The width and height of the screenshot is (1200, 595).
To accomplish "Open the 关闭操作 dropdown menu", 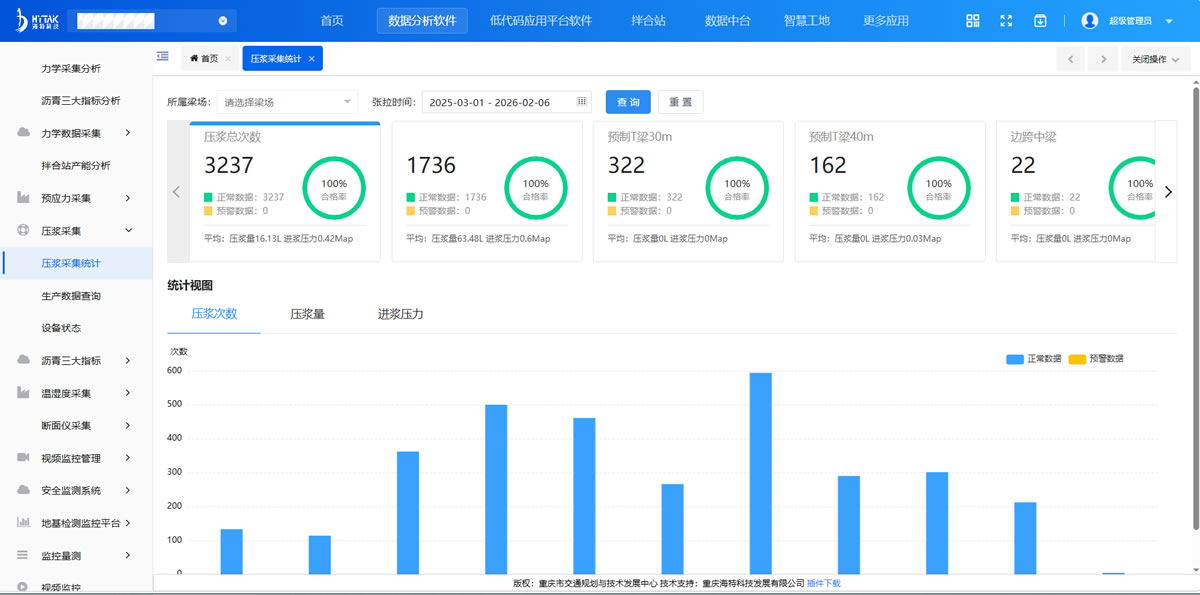I will pos(1155,59).
